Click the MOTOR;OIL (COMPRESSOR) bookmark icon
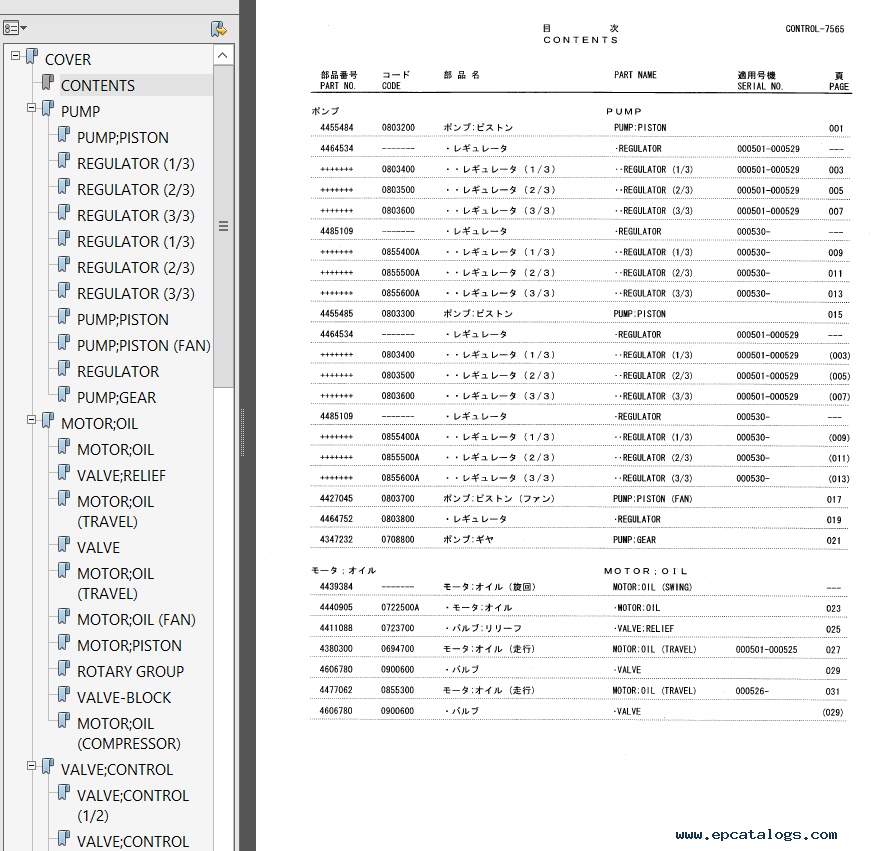 coord(64,720)
